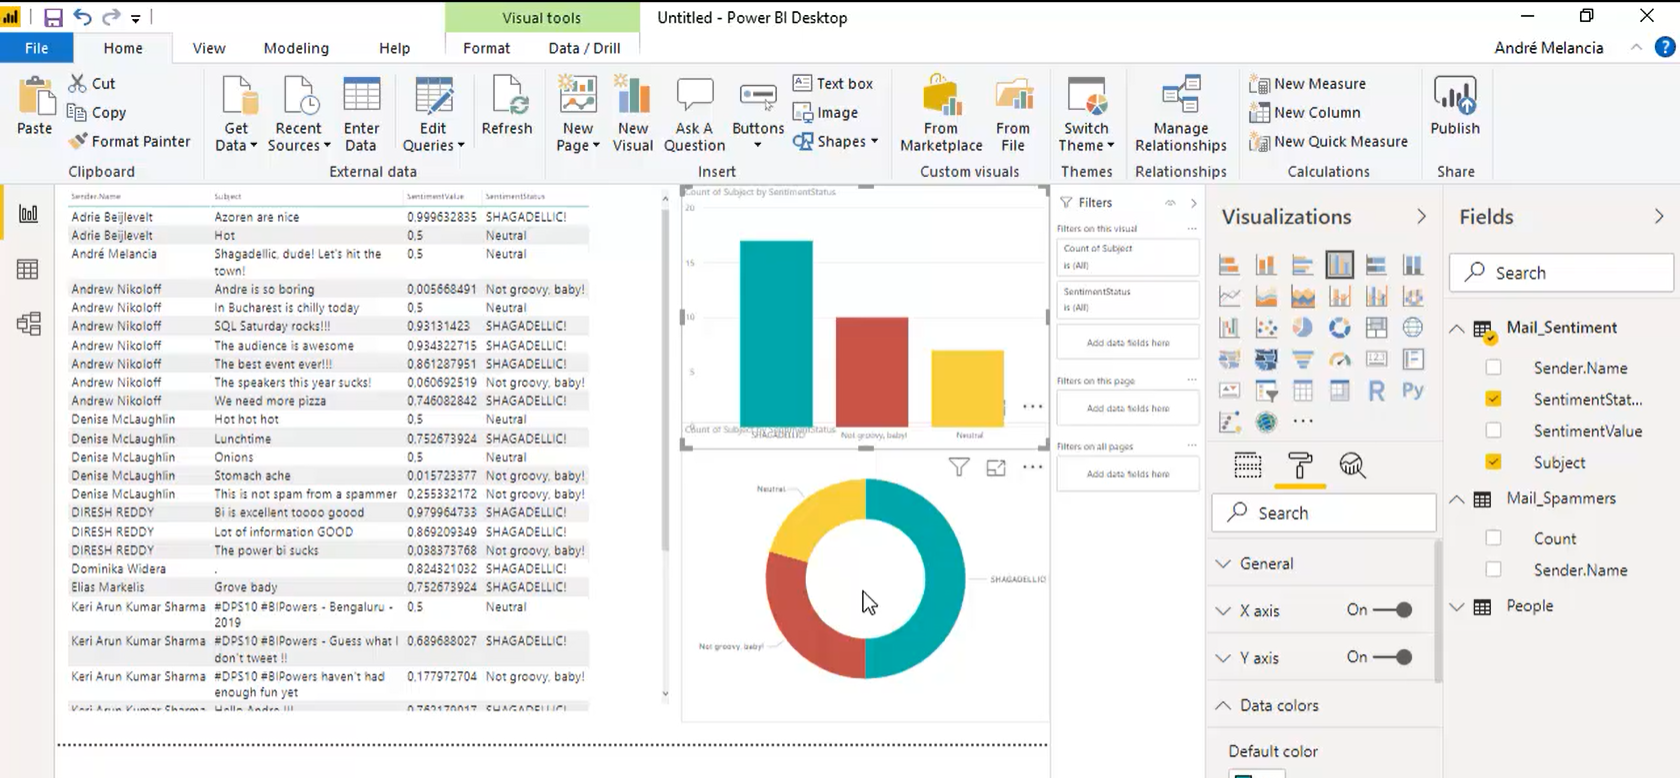The width and height of the screenshot is (1680, 778).
Task: Open the Help question mark icon
Action: [1665, 47]
